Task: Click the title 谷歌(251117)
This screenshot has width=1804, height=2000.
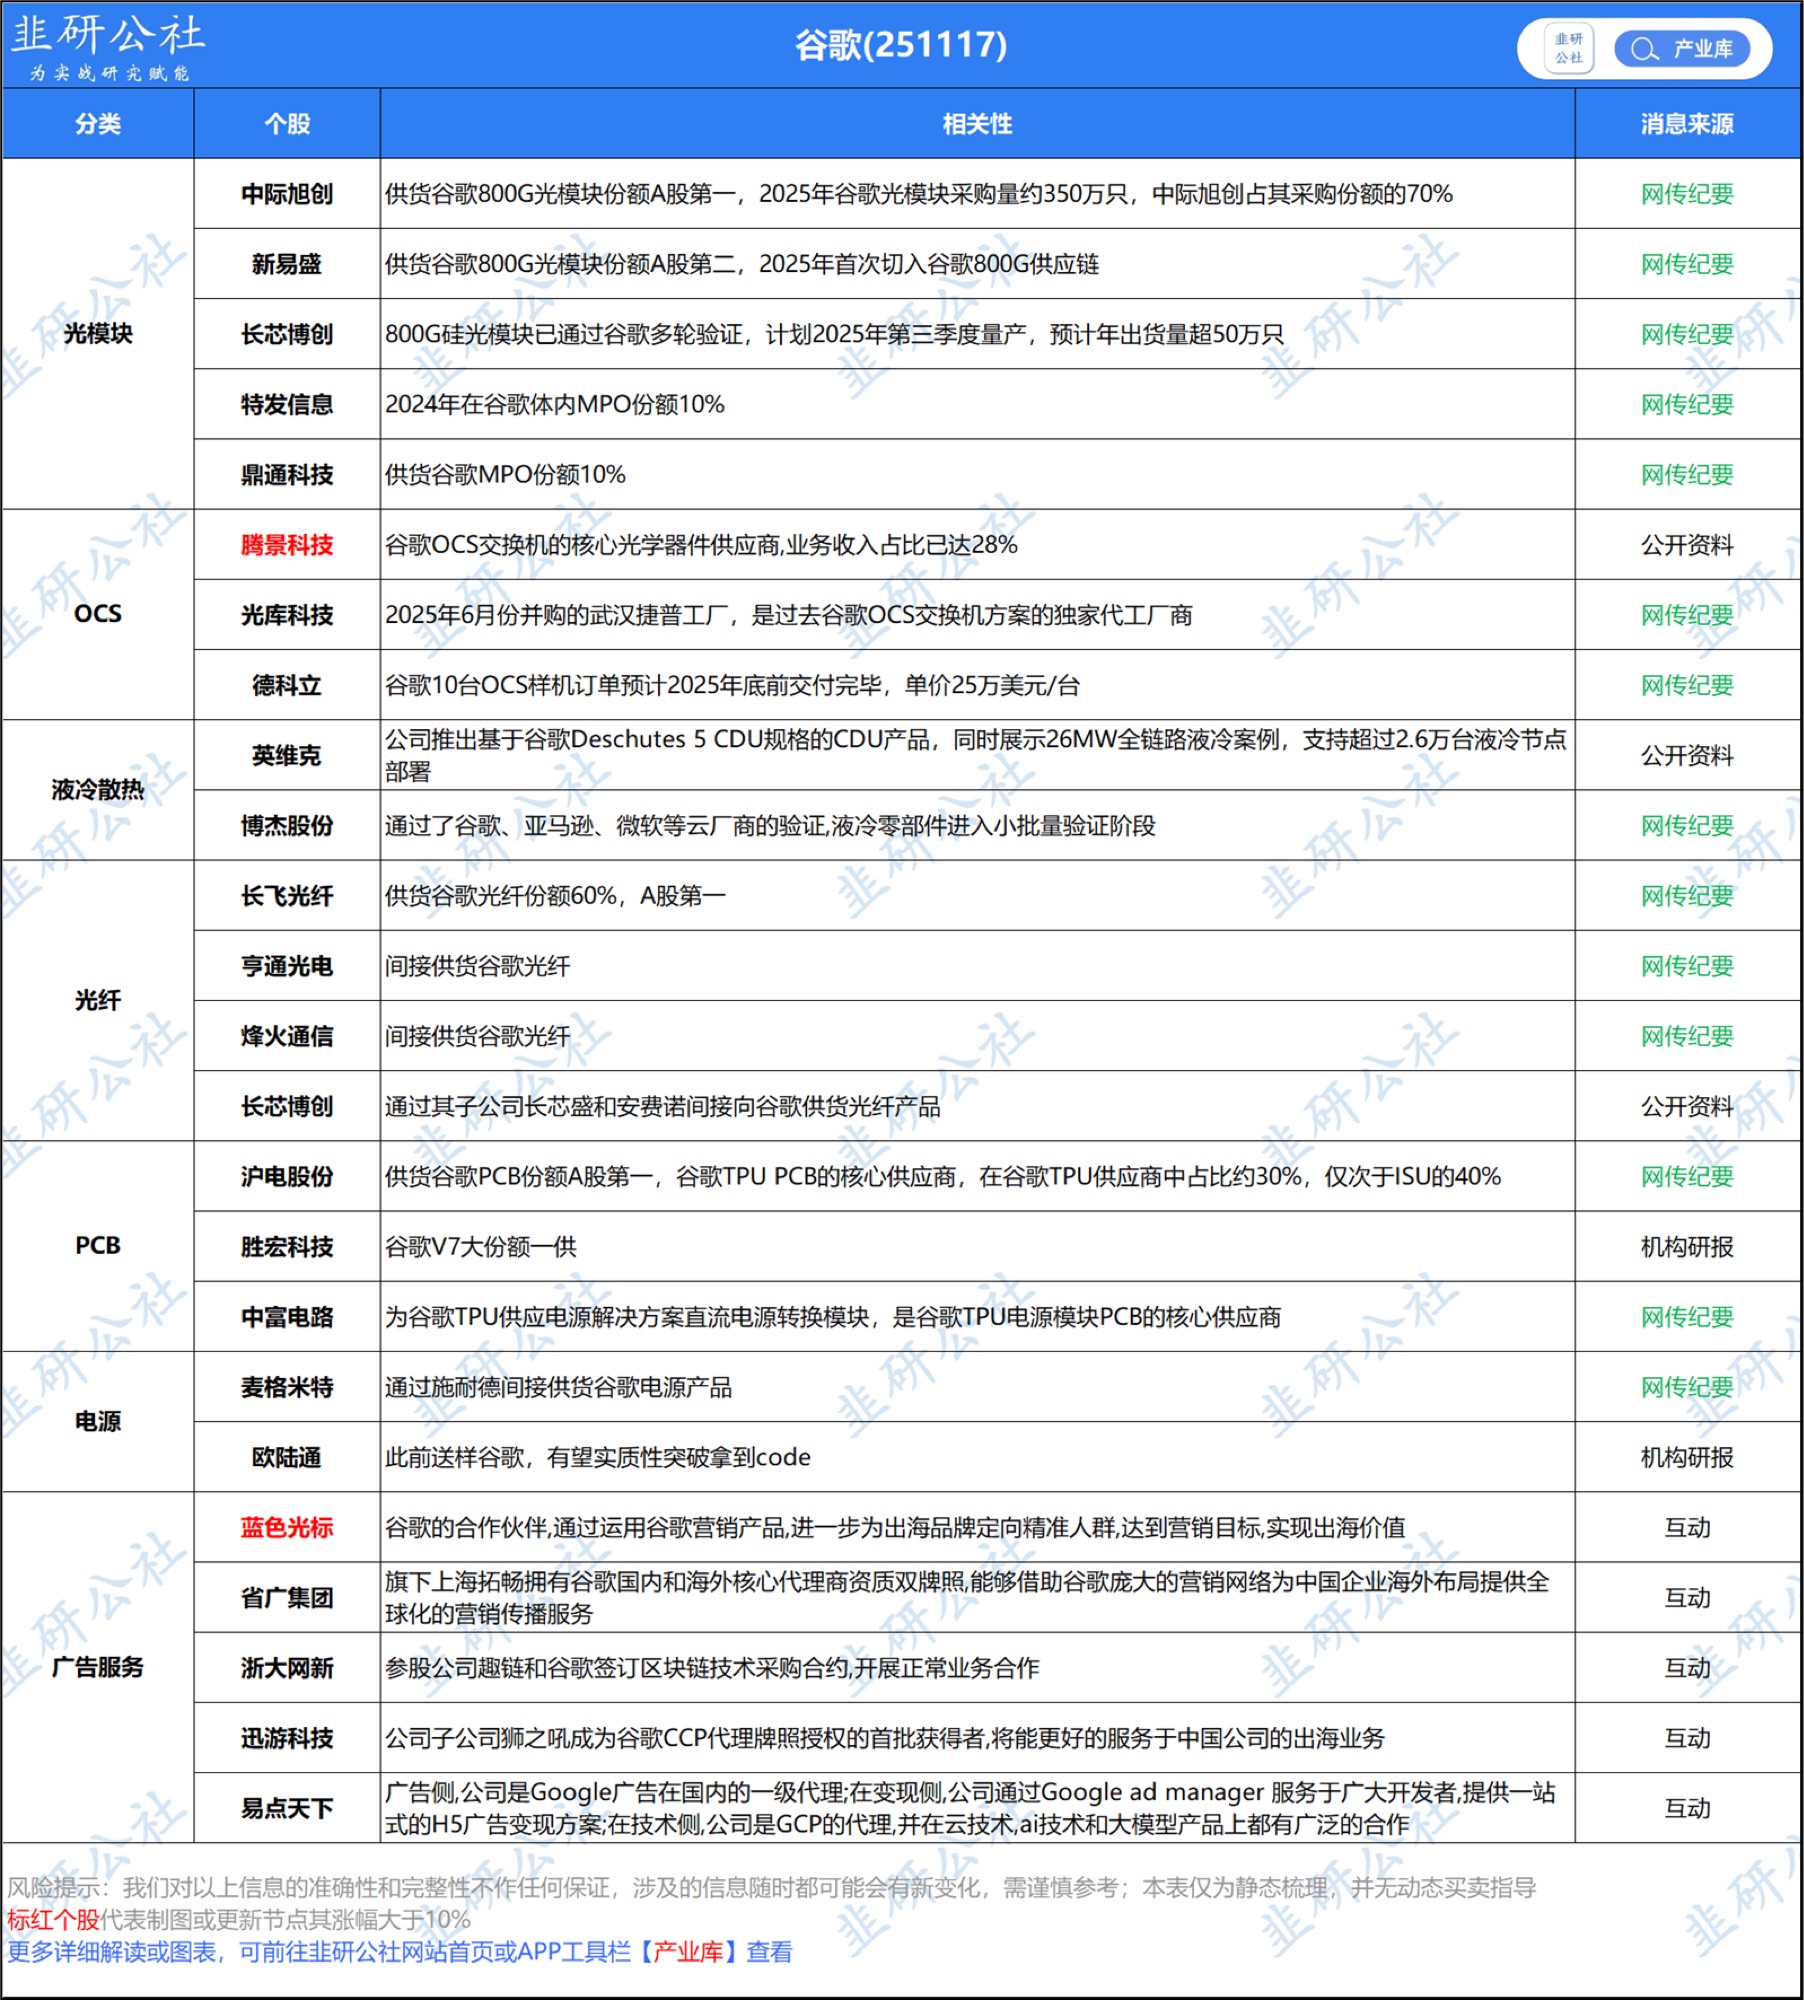Action: 900,45
